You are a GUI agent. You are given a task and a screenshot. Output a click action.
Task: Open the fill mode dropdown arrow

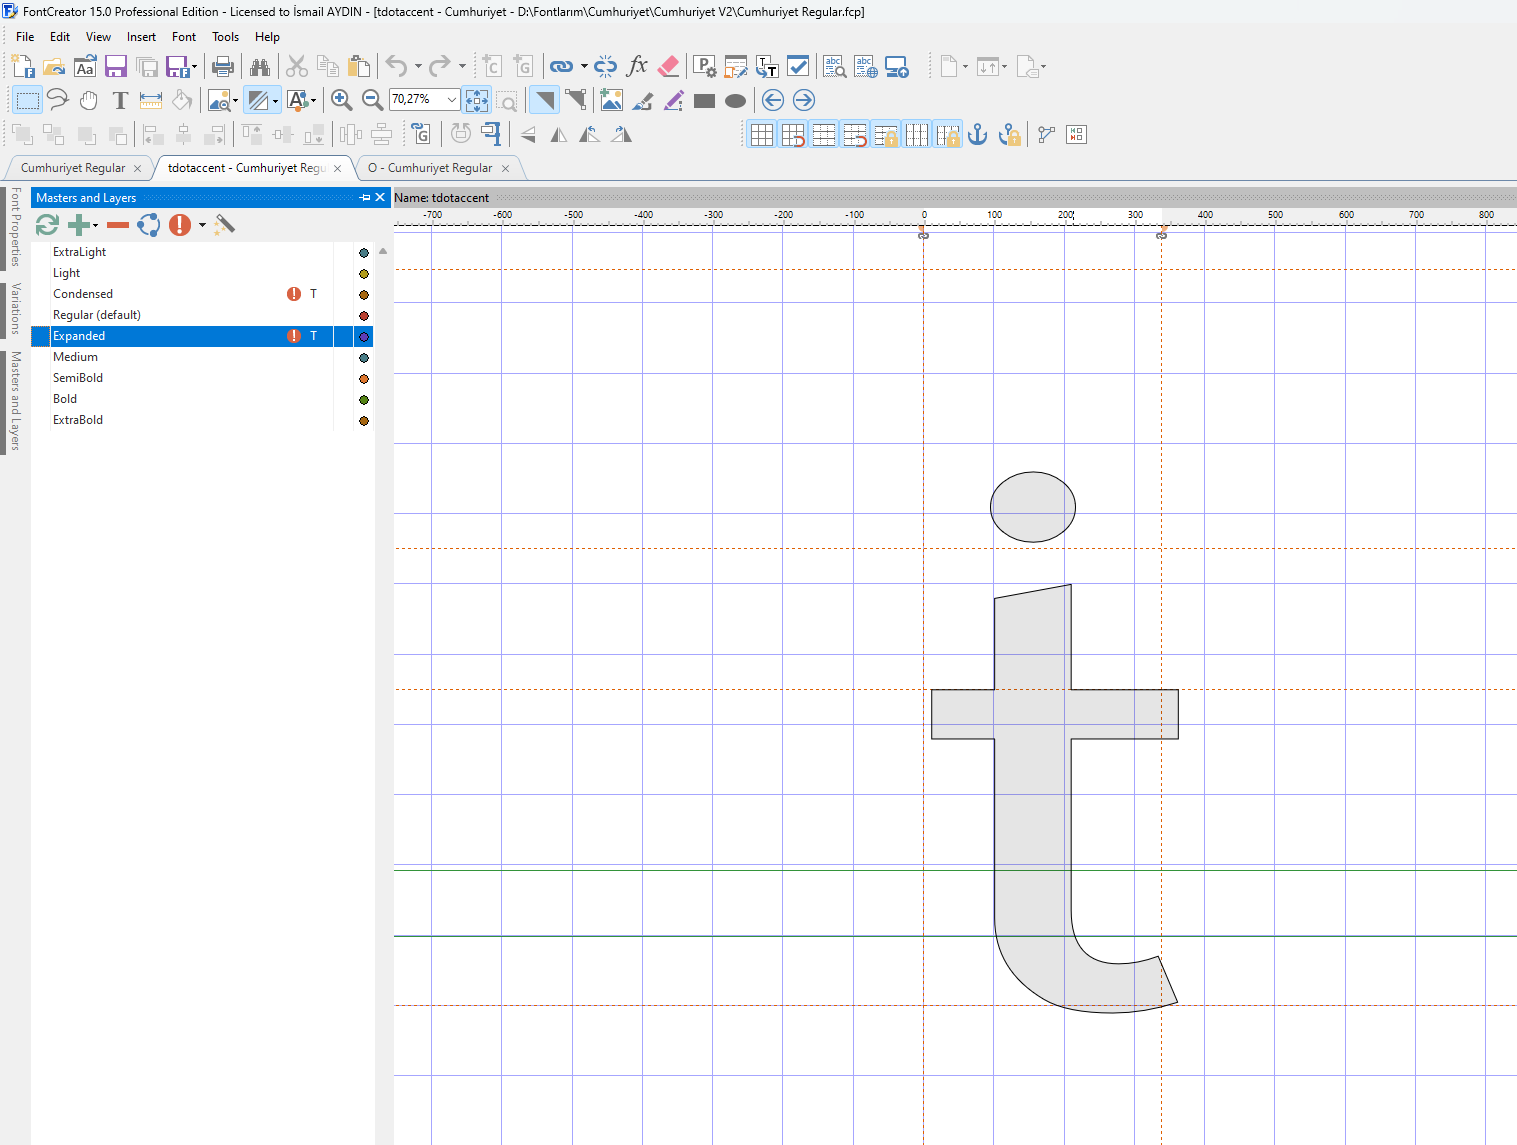(275, 100)
